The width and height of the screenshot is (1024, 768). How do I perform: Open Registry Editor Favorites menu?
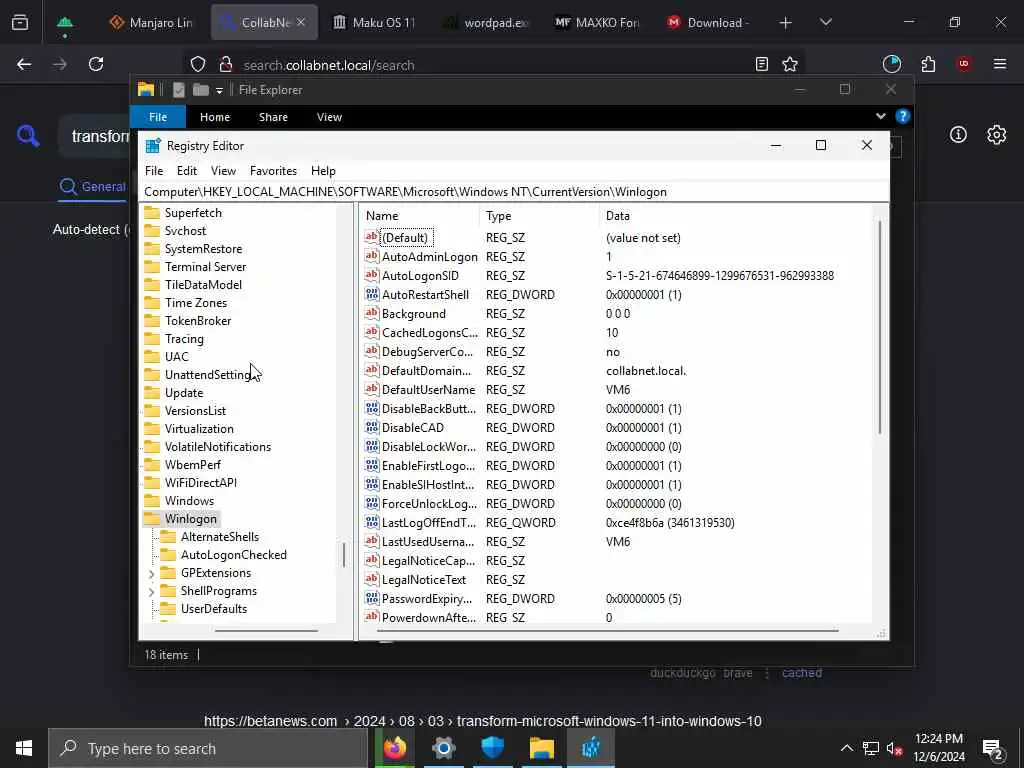(x=273, y=170)
